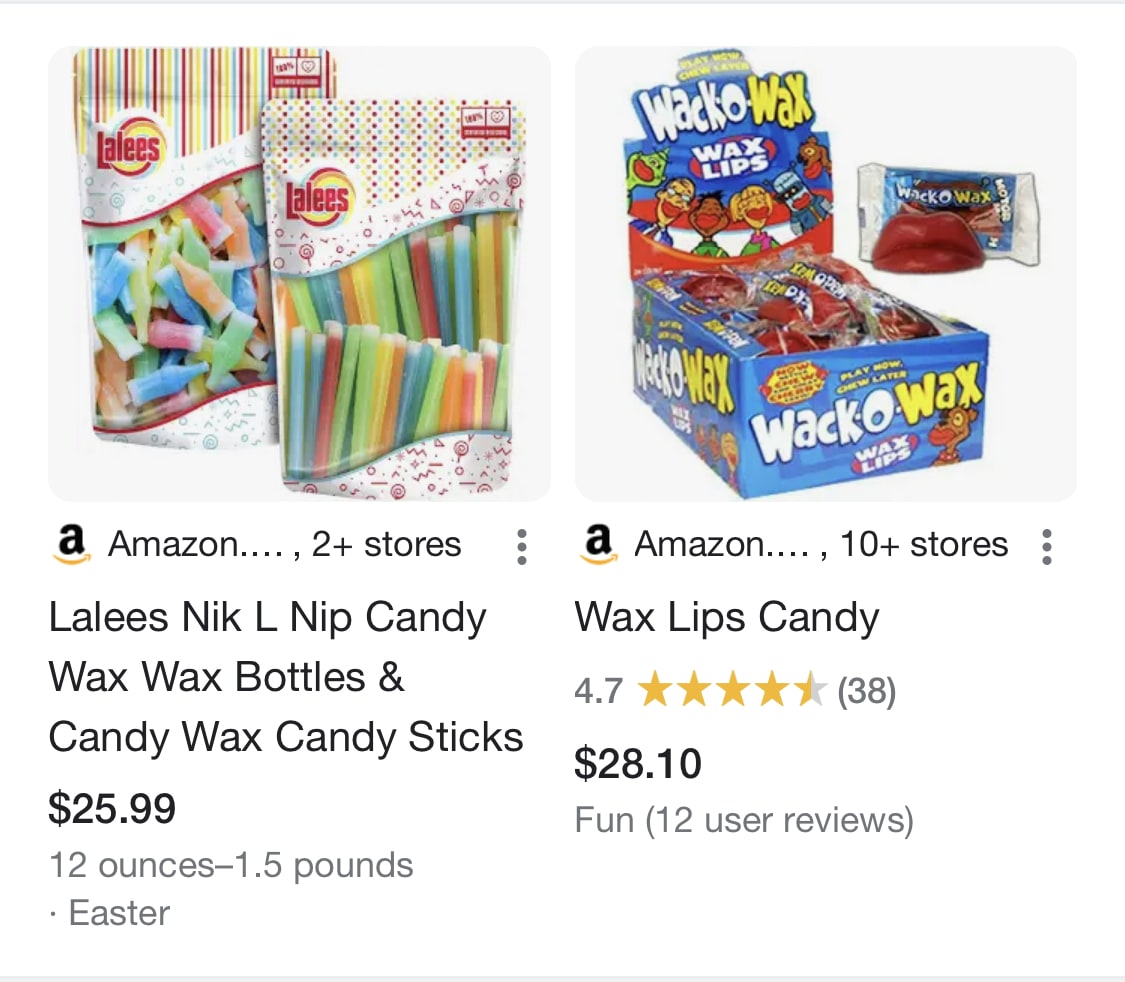This screenshot has width=1125, height=982.
Task: Open the Wax Lips Candy title link
Action: coord(727,618)
